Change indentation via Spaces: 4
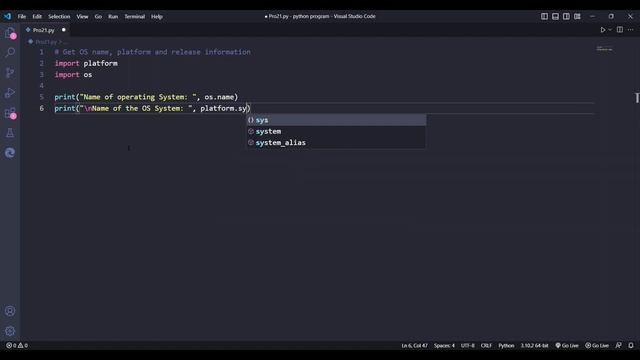 click(444, 346)
